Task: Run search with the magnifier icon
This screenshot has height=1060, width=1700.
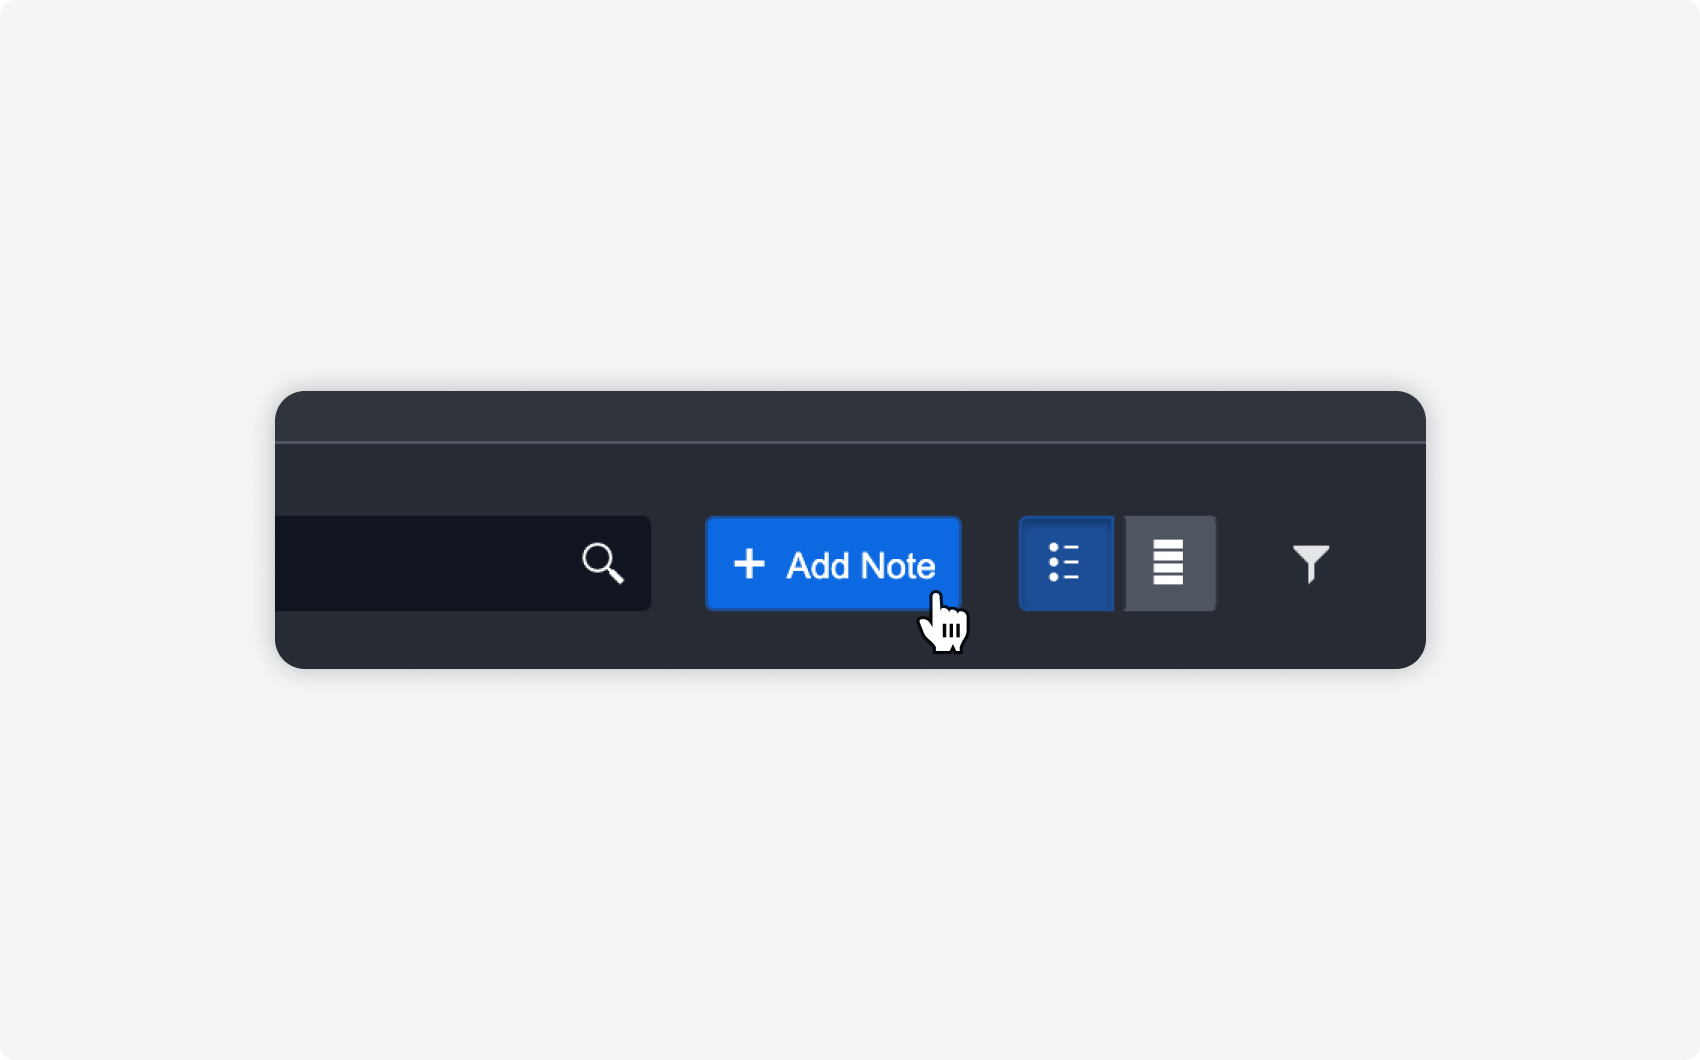Action: click(x=603, y=563)
